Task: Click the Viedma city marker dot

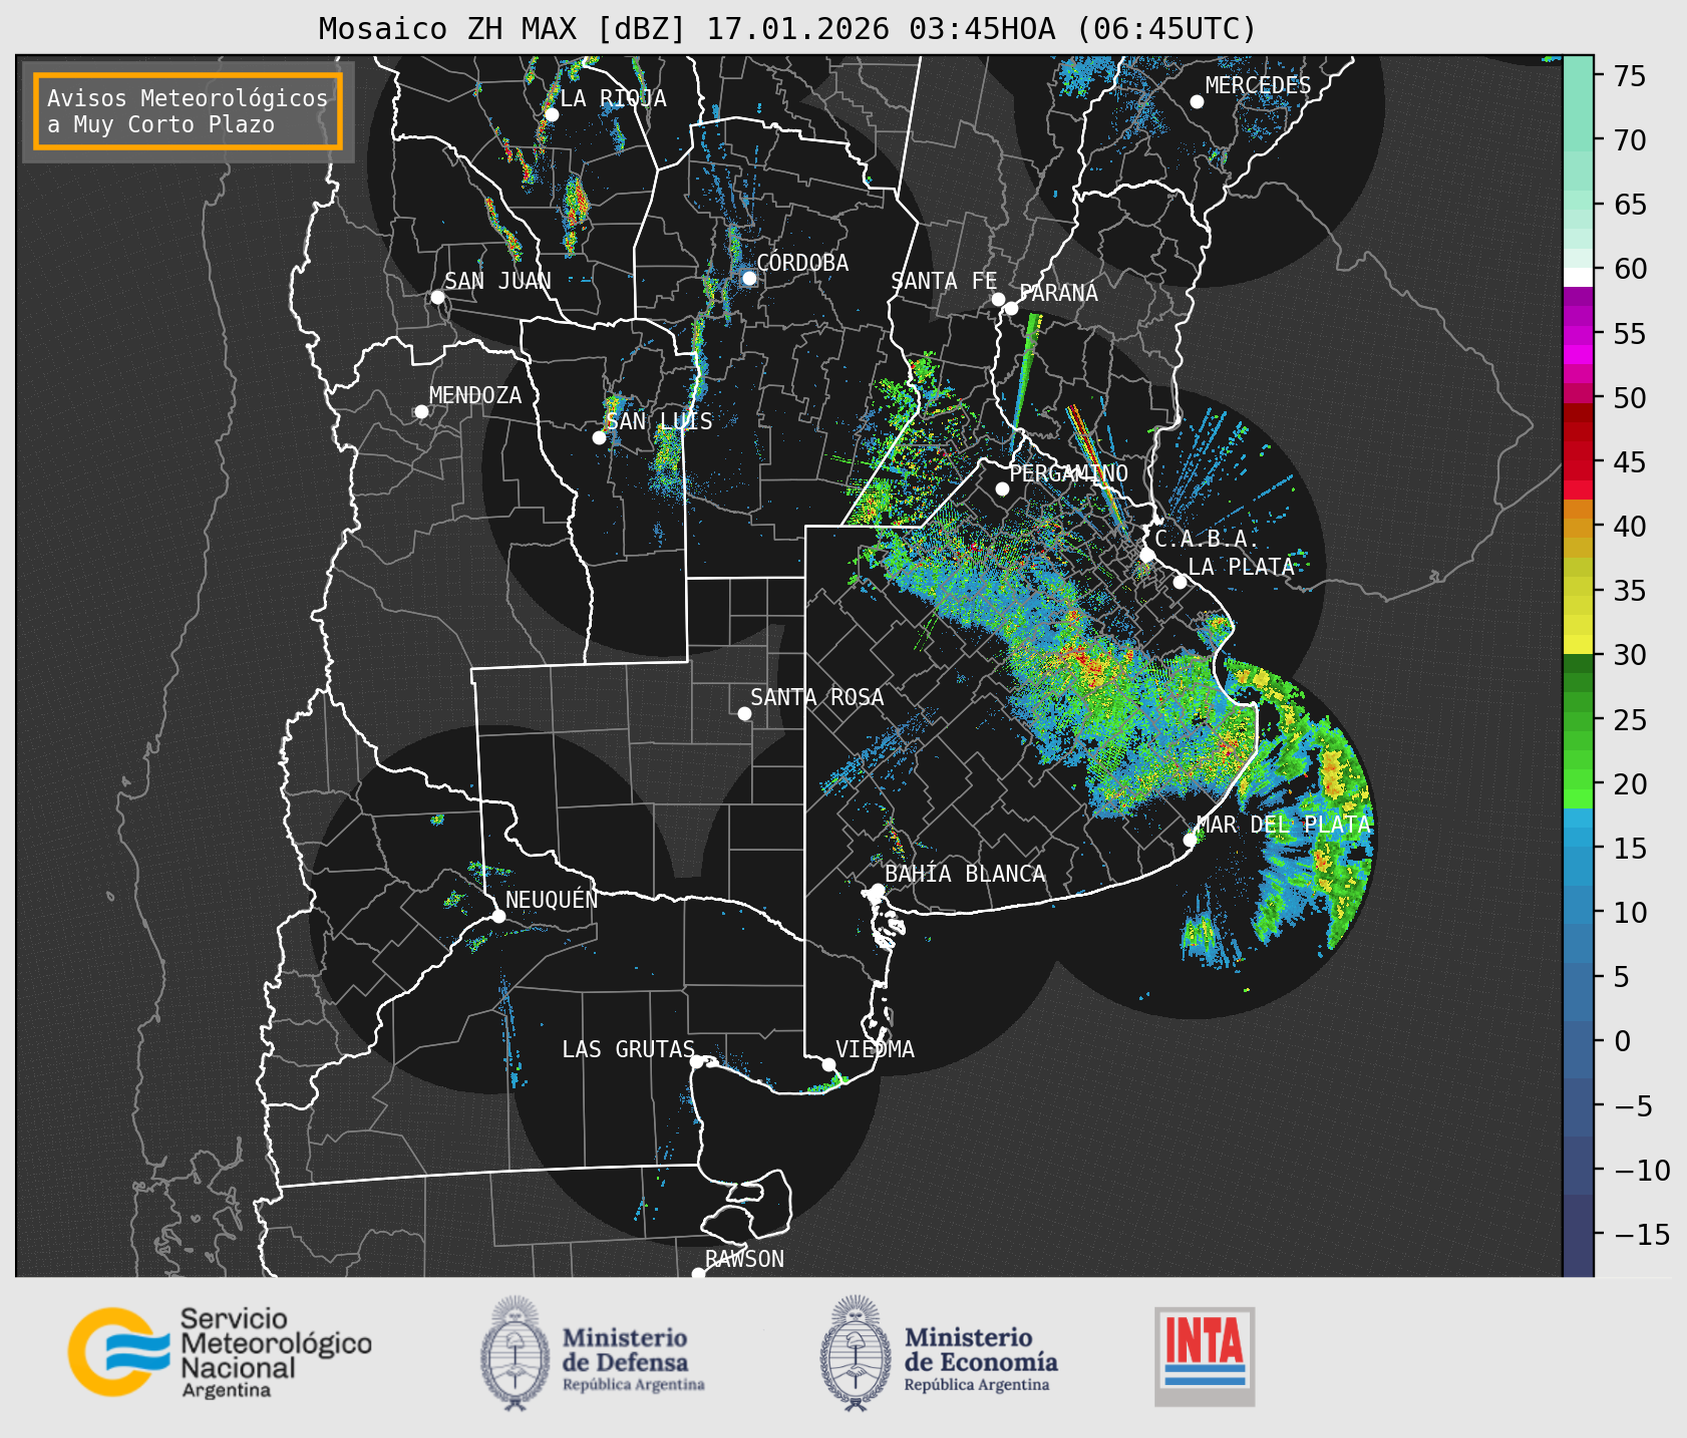Action: [x=828, y=1064]
